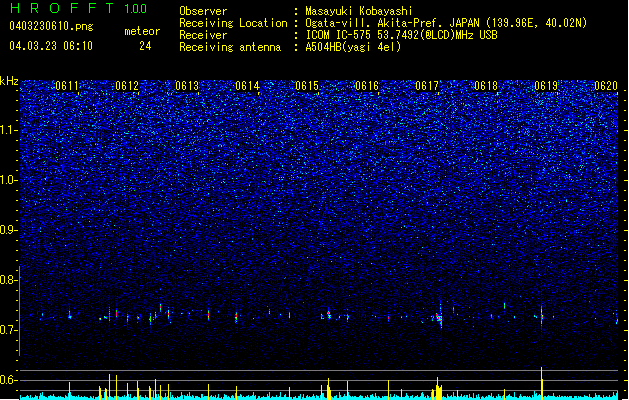629x400 pixels.
Task: Click the Observer label
Action: 203,11
